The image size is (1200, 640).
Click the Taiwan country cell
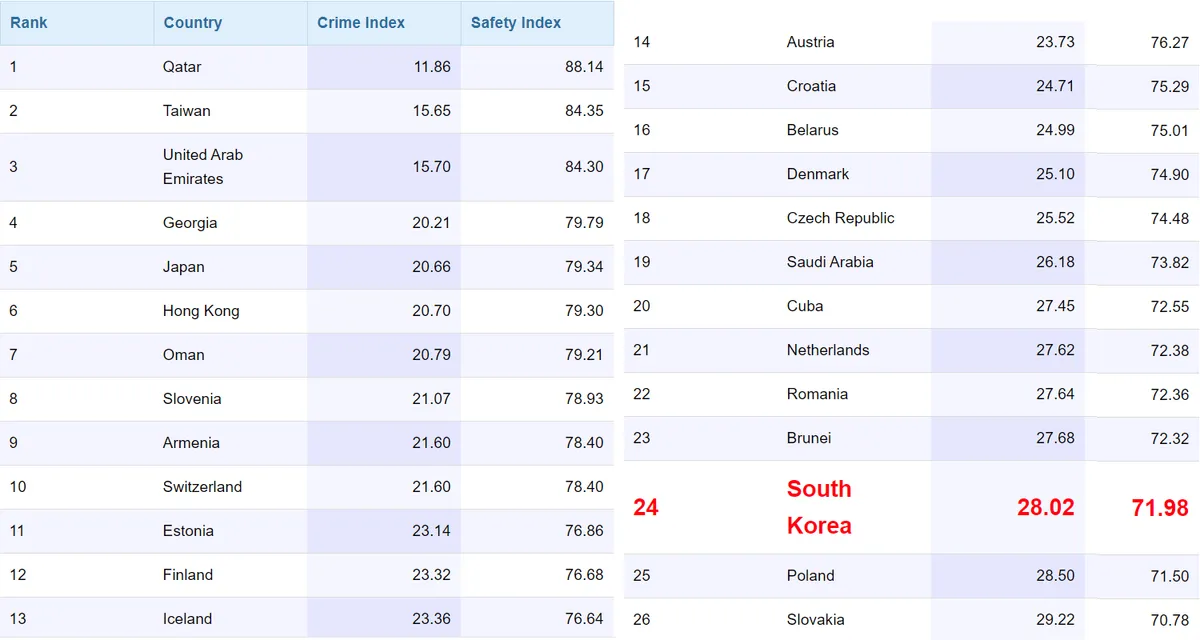(187, 111)
